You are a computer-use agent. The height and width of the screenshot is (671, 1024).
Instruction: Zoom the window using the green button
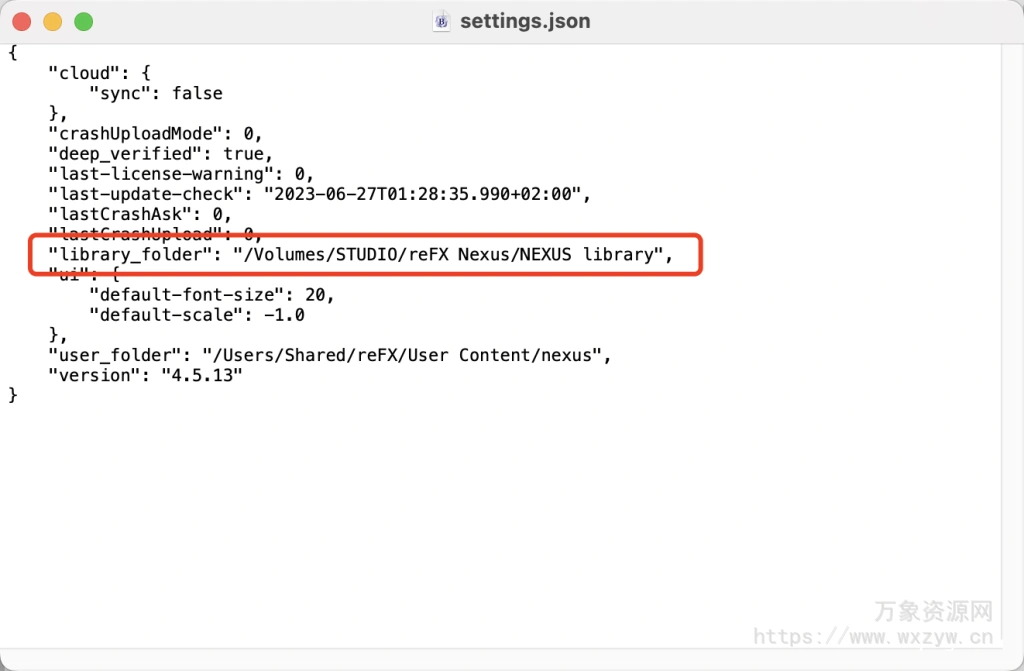[x=83, y=21]
